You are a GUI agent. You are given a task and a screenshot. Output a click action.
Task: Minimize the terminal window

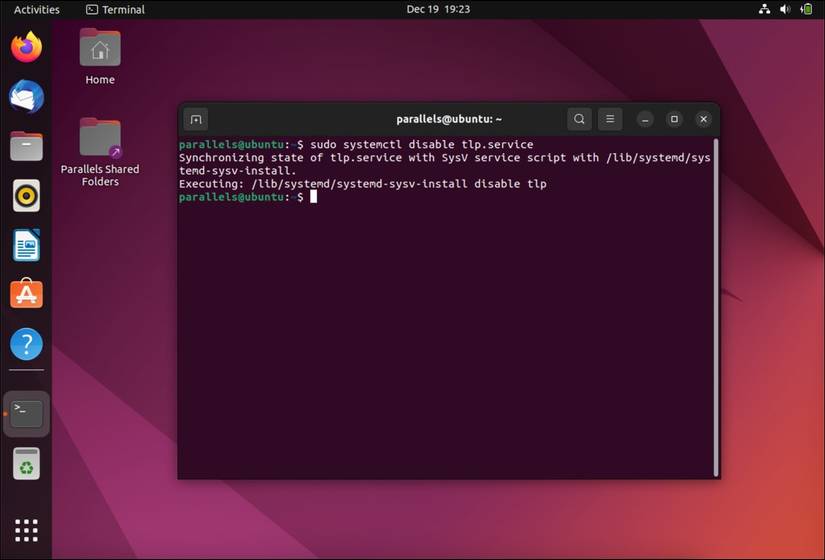645,119
